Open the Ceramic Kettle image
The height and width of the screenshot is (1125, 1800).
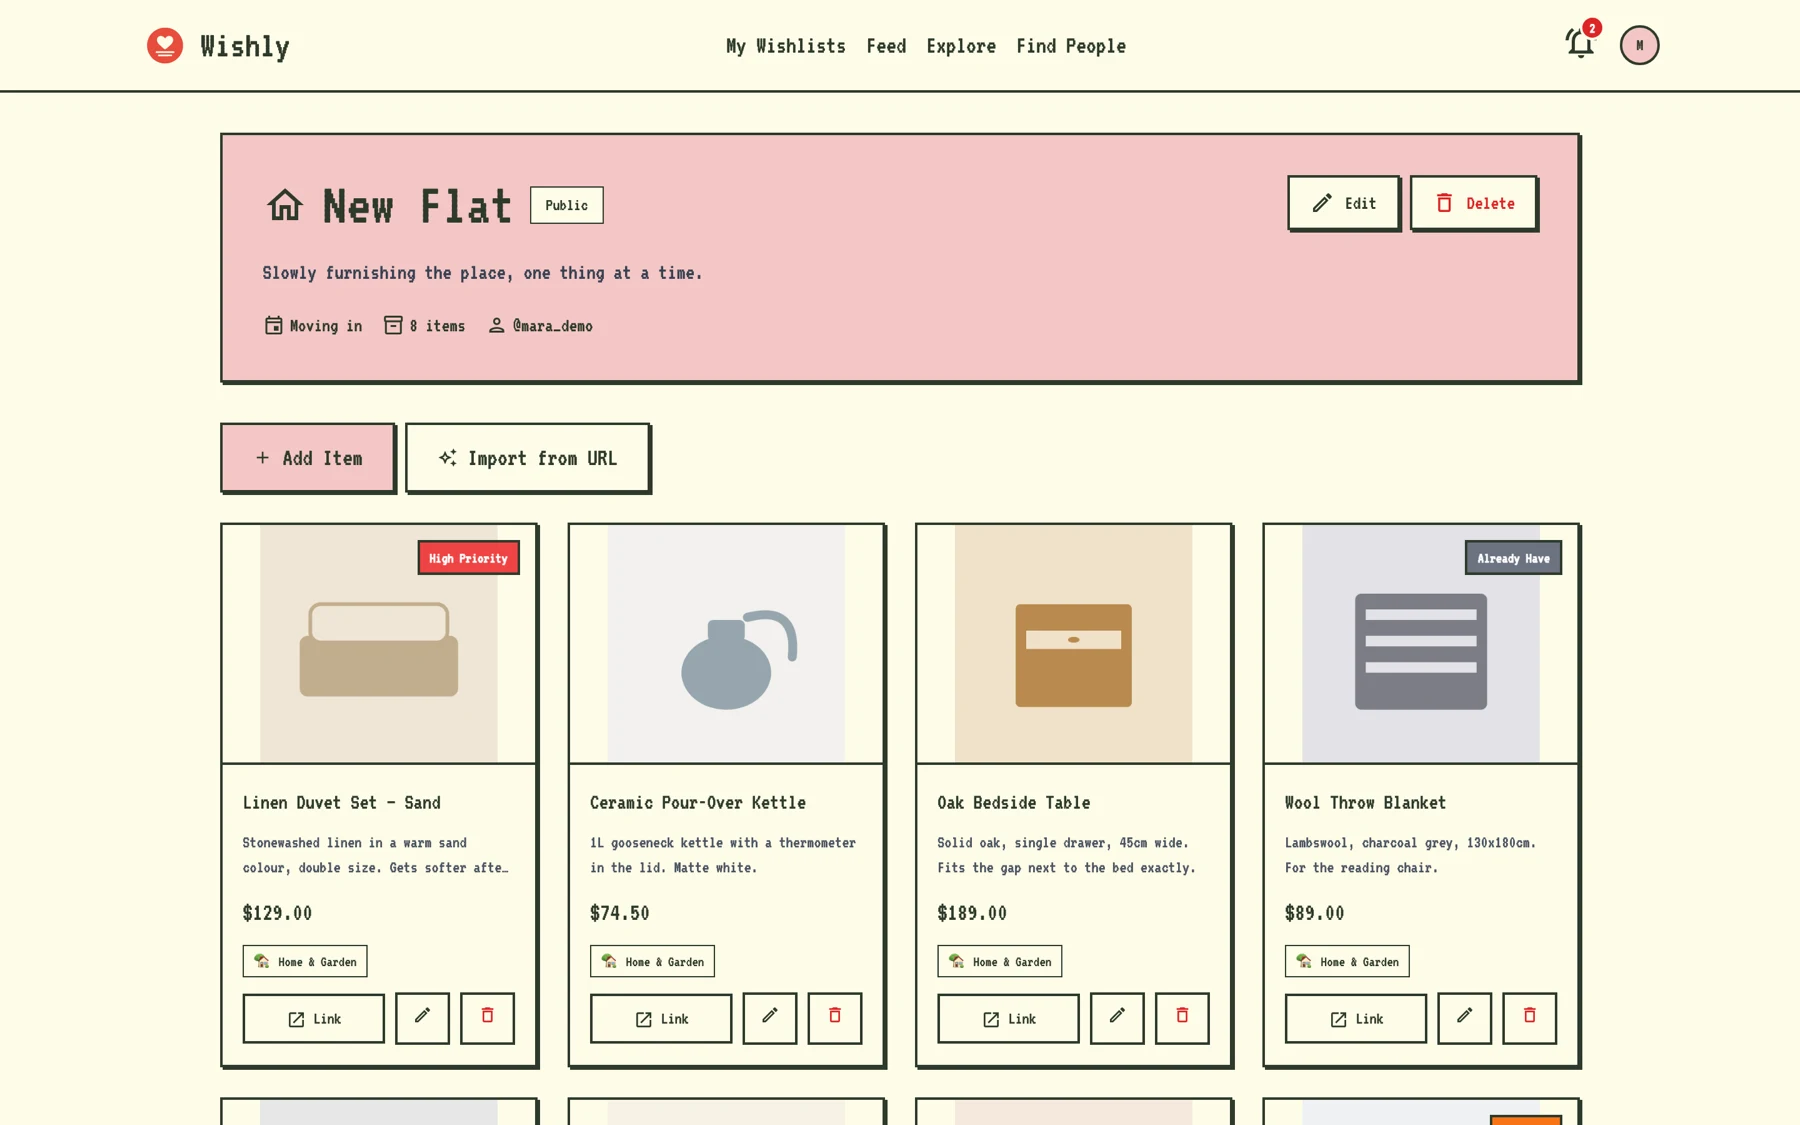726,643
